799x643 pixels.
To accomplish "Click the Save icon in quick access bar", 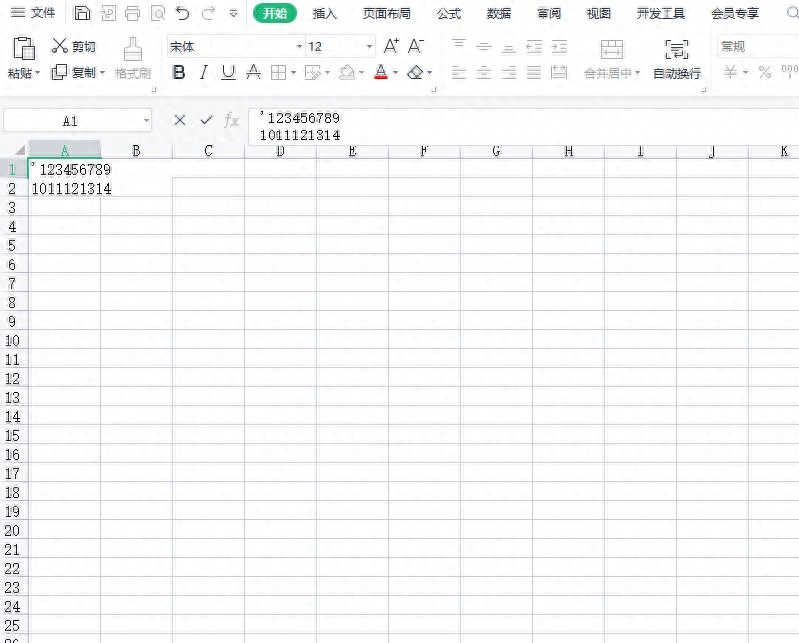I will (x=82, y=13).
